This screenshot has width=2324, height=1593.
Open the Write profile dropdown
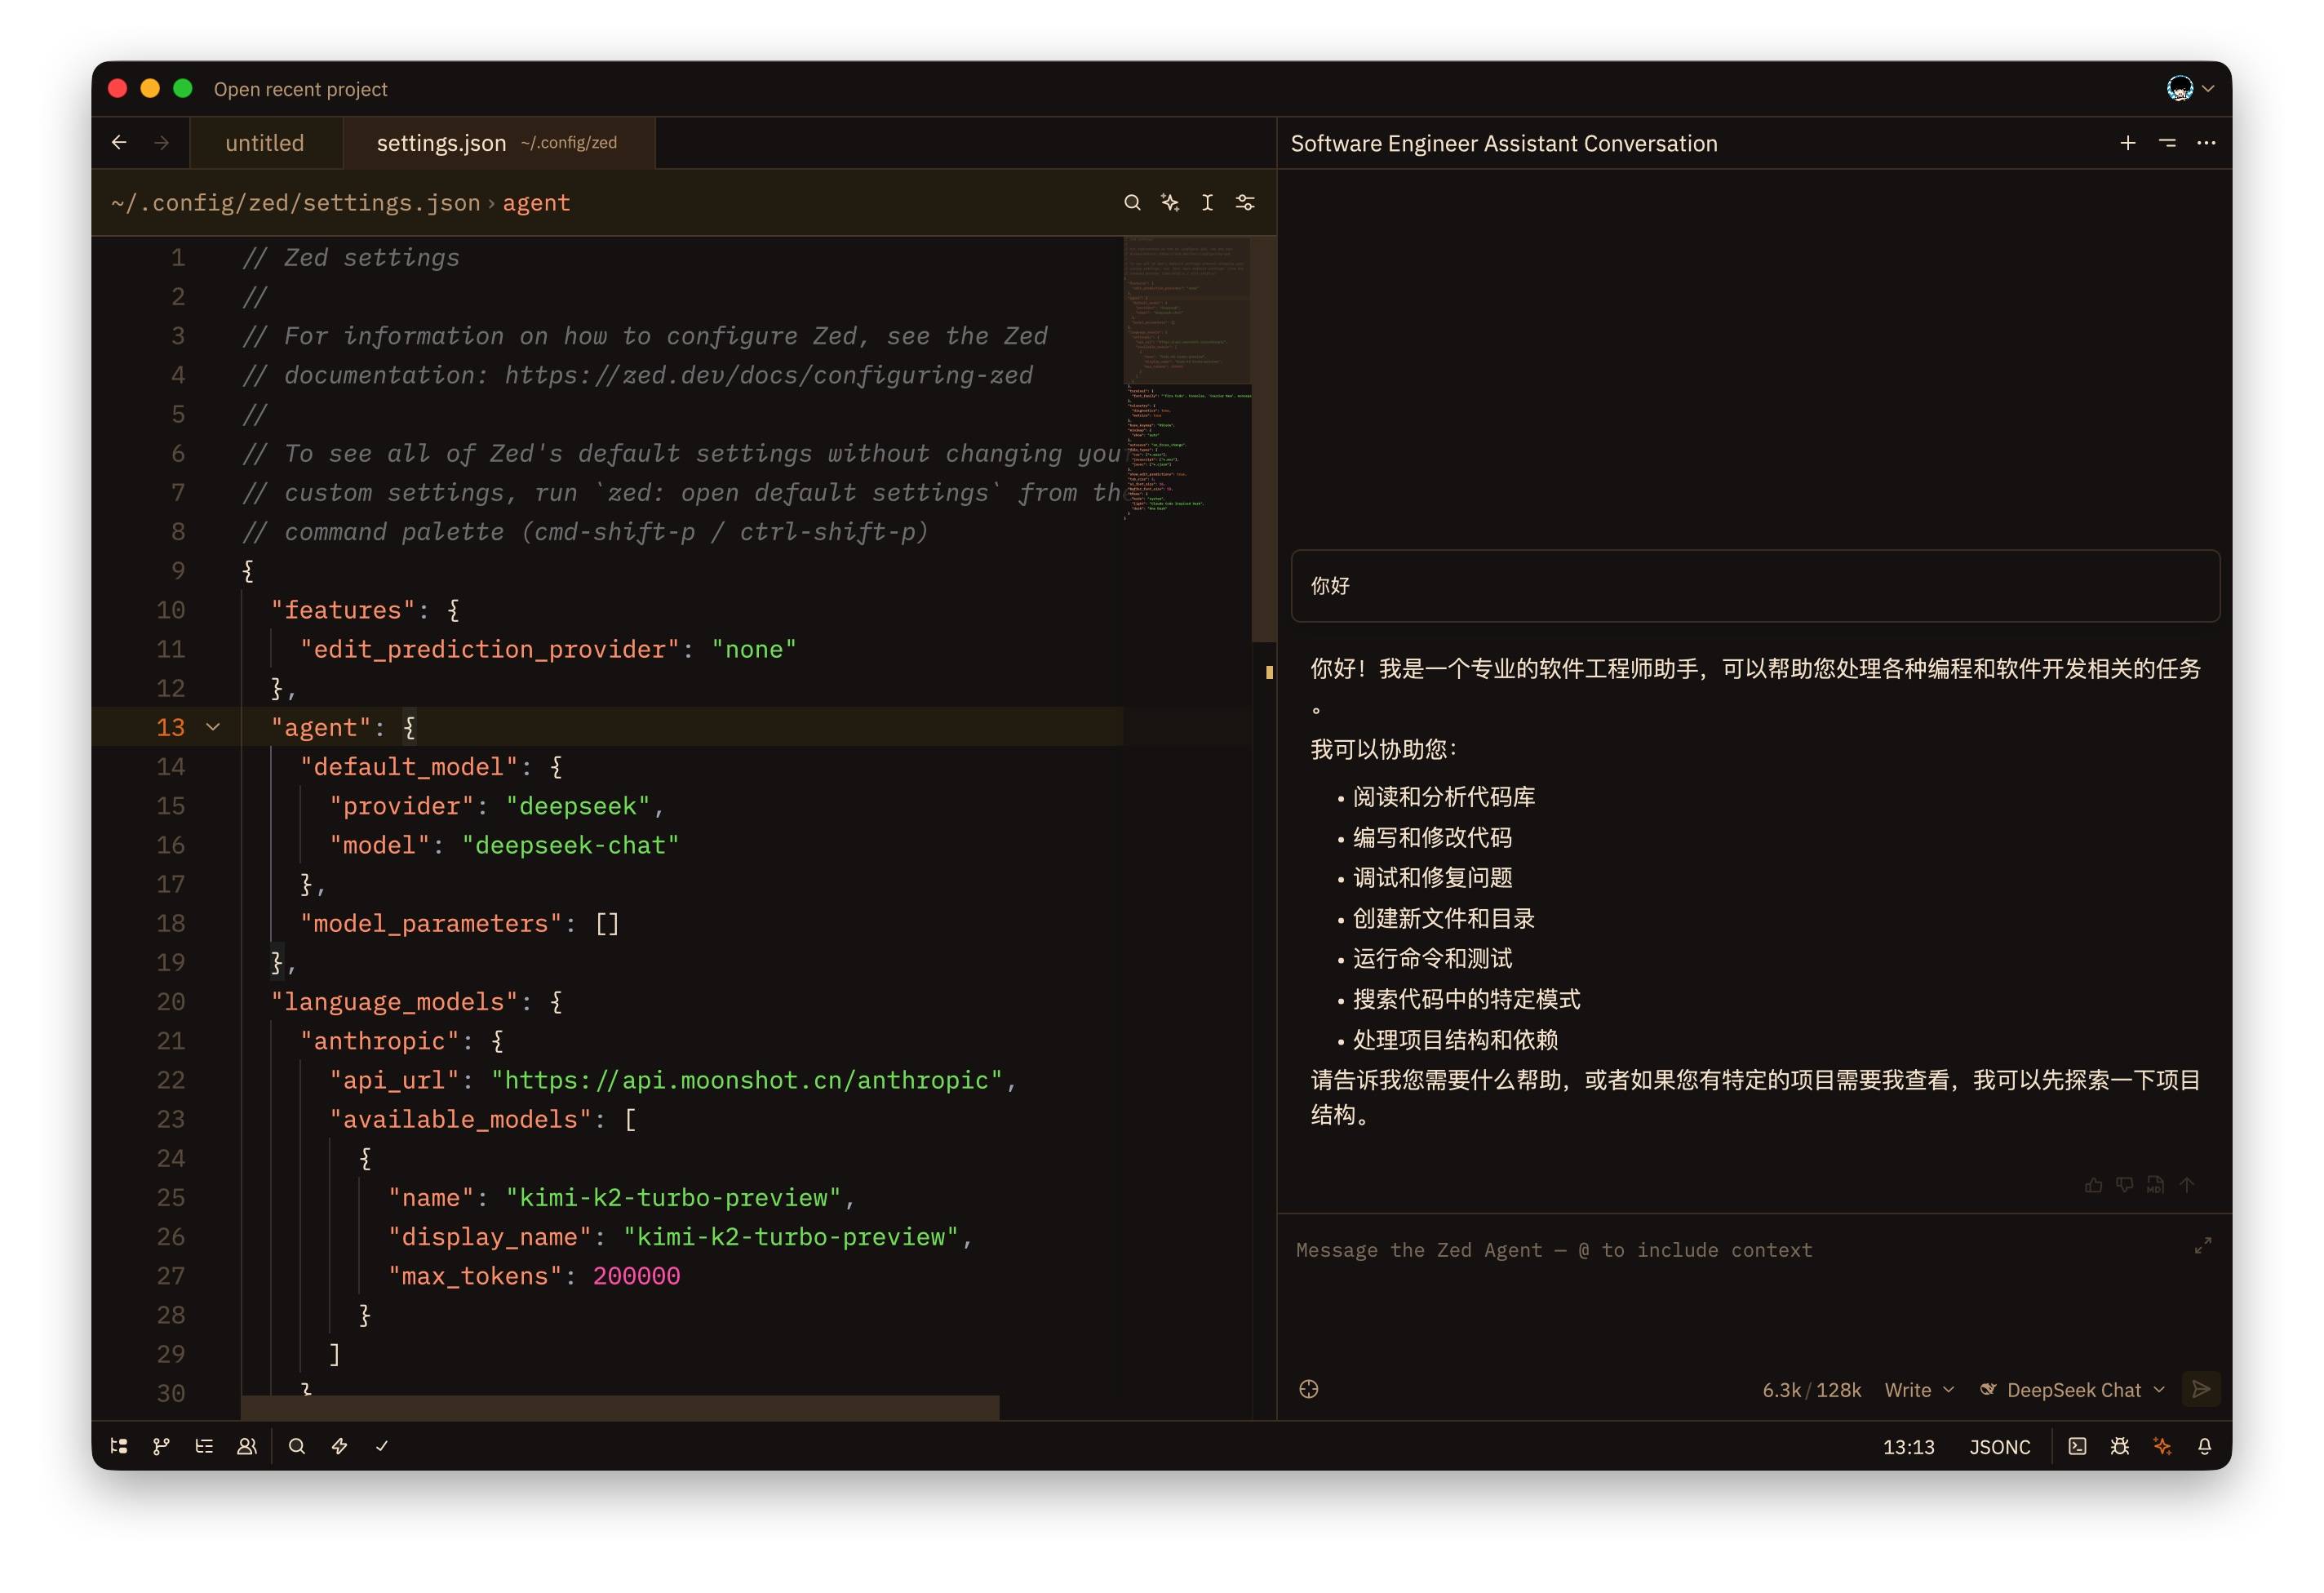1918,1390
